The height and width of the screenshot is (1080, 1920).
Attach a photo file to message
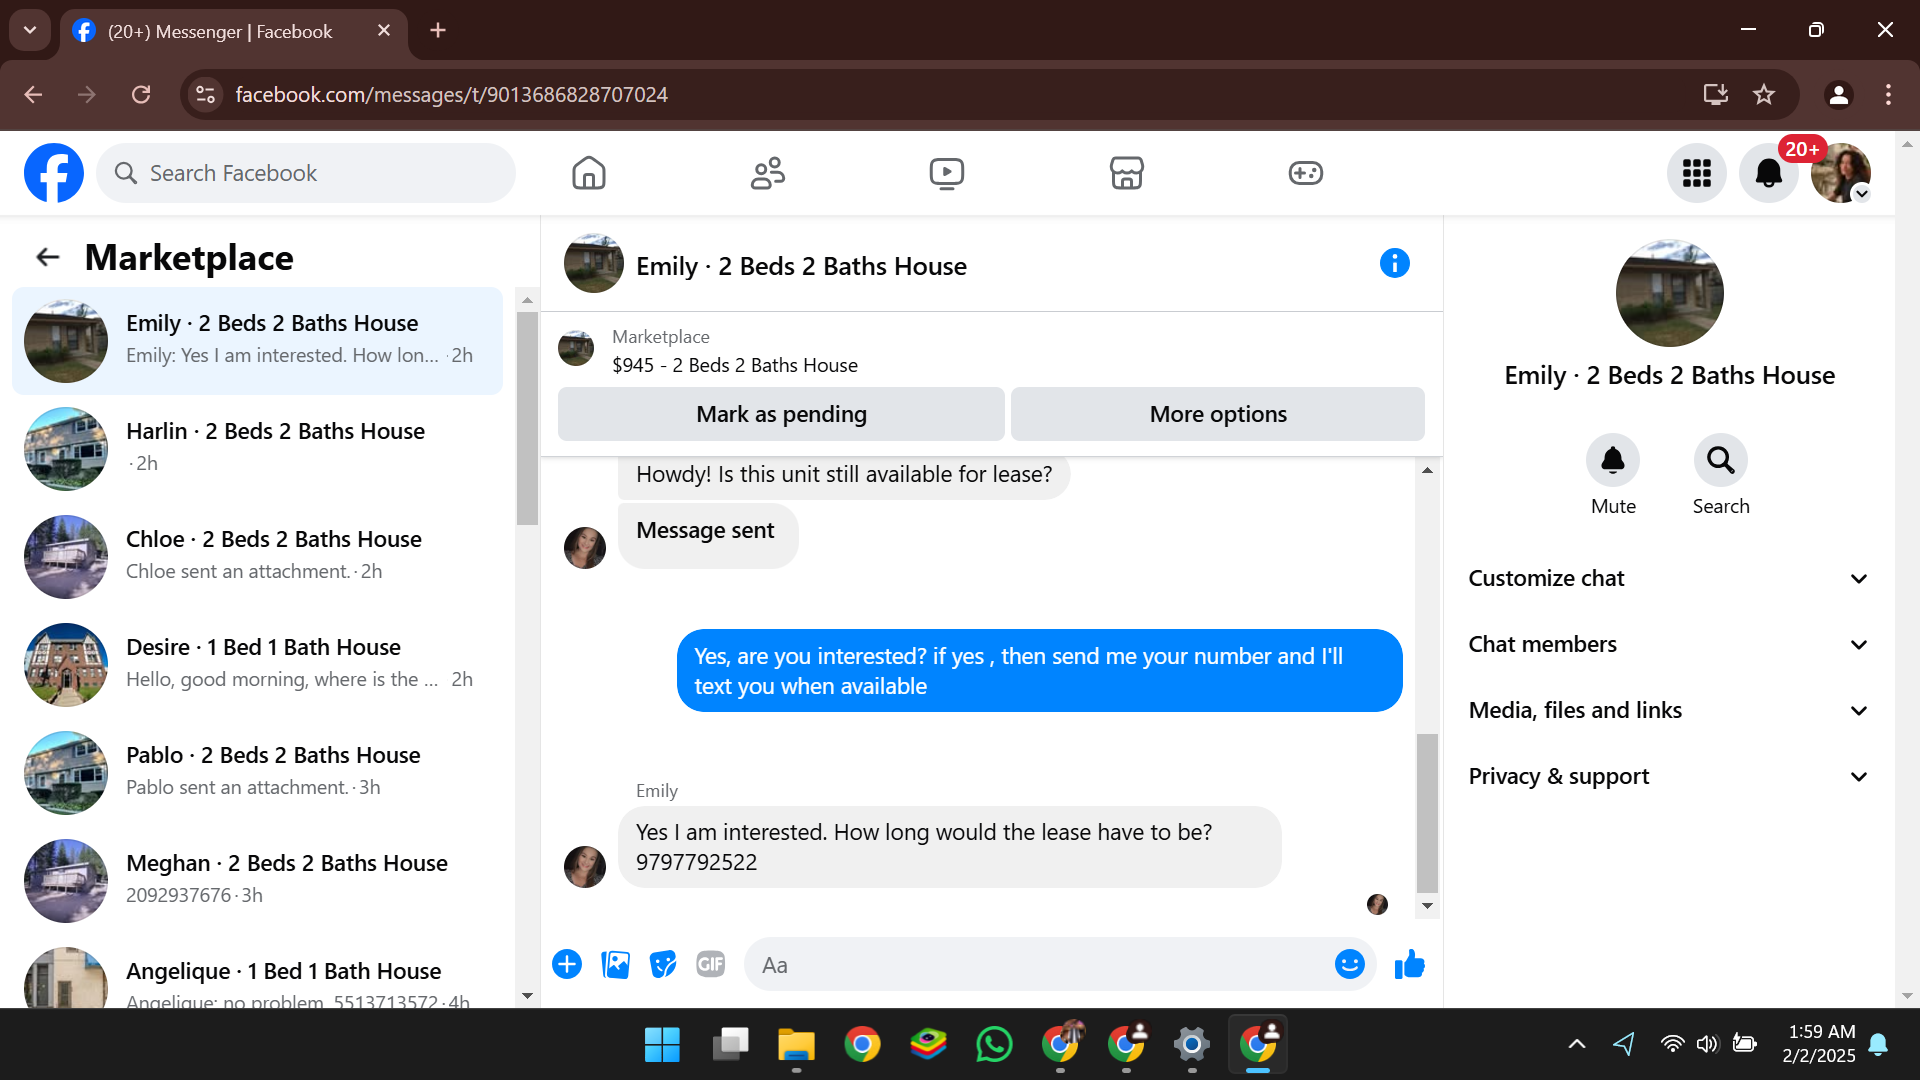pyautogui.click(x=615, y=965)
